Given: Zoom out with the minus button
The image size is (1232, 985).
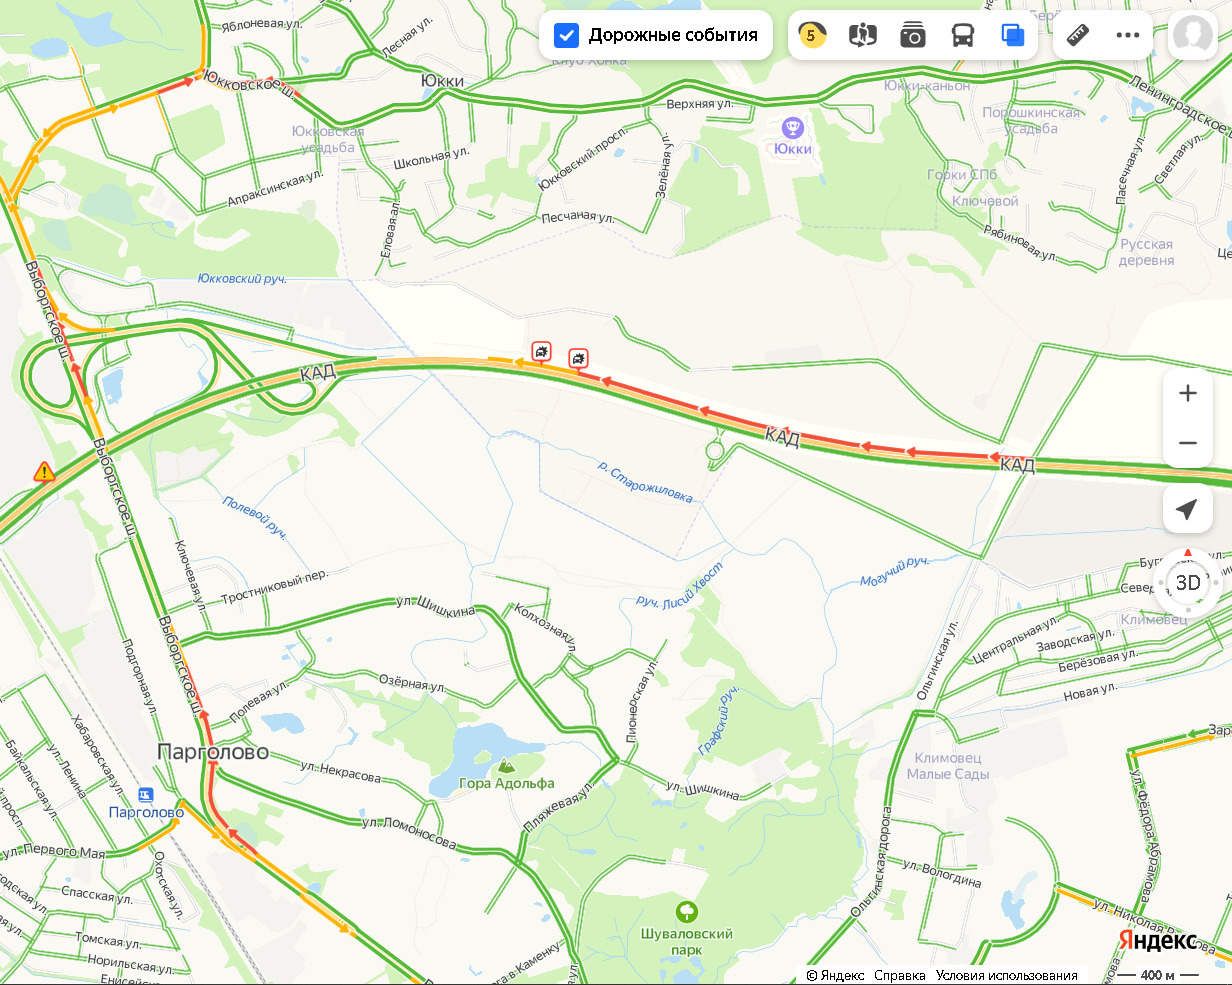Looking at the screenshot, I should point(1188,443).
